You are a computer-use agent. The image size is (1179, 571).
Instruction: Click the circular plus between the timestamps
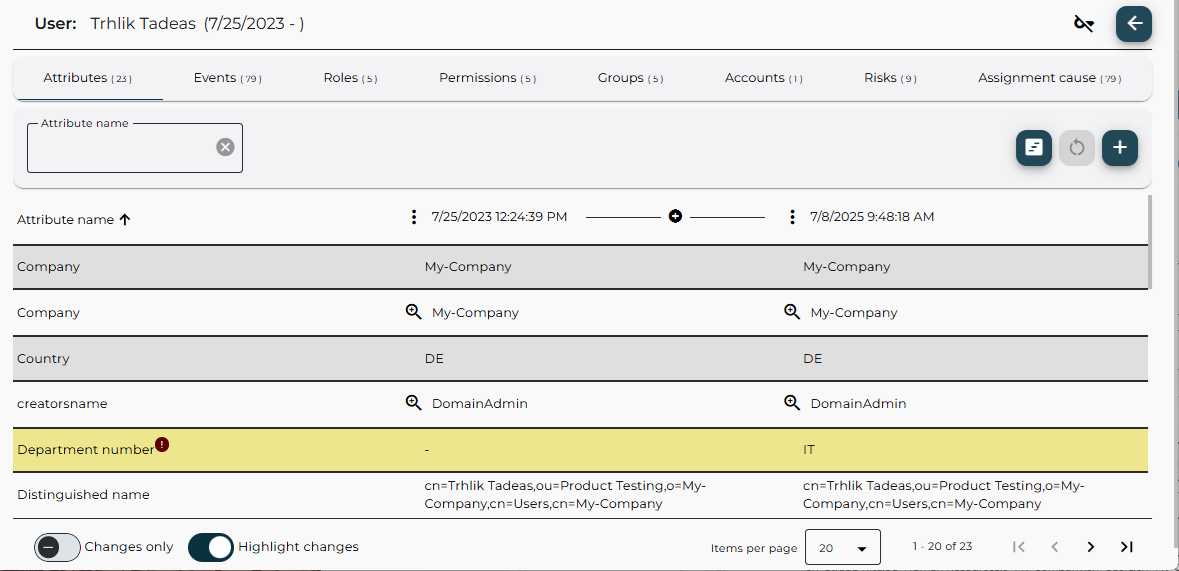(x=675, y=216)
